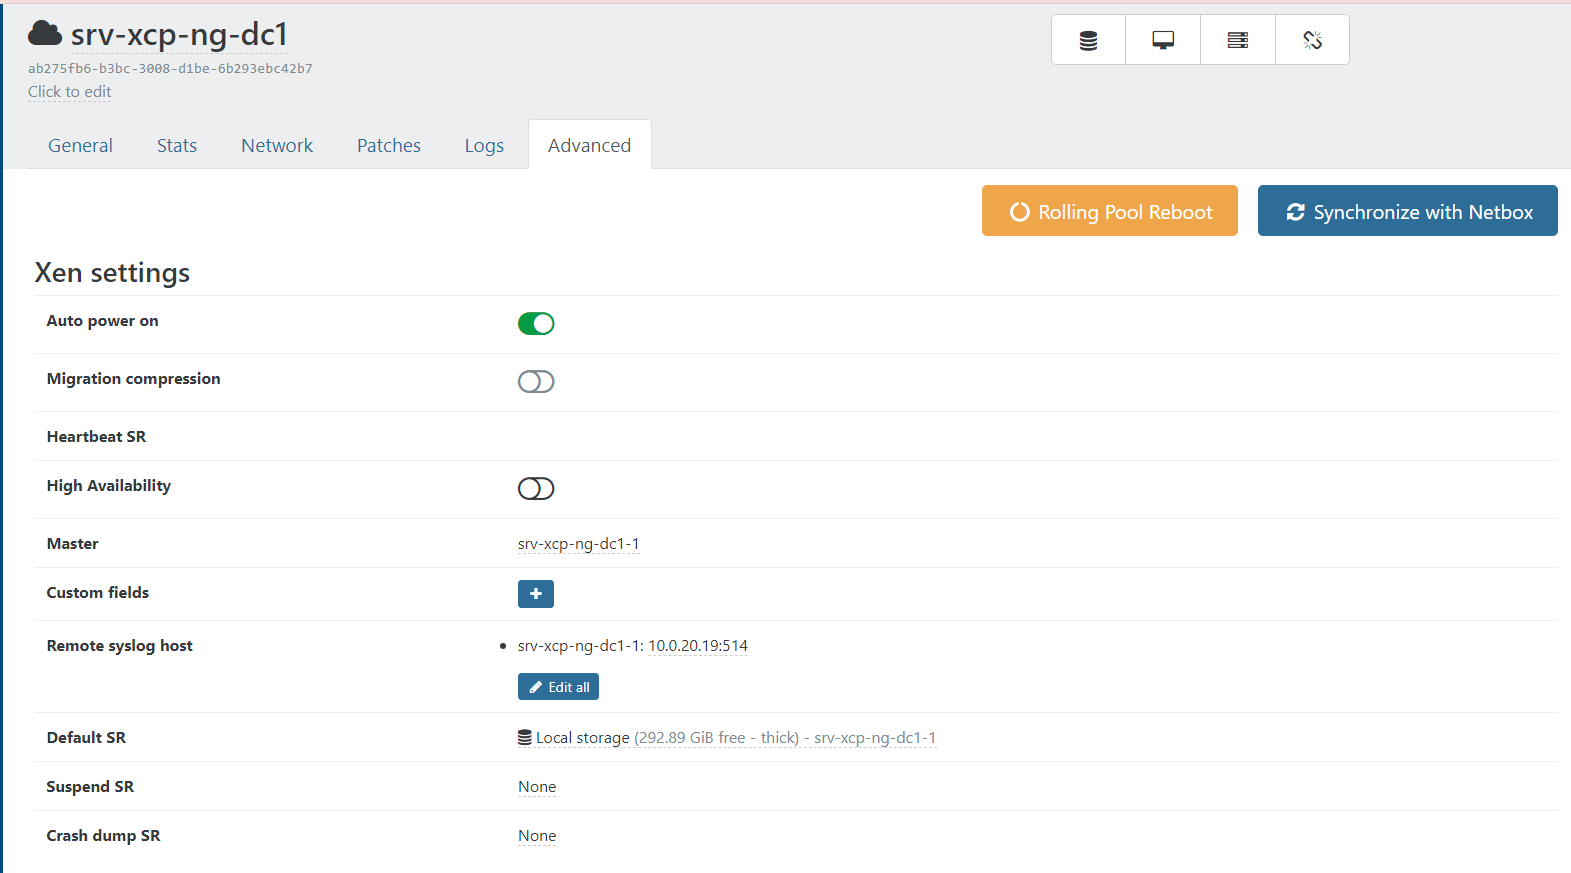Click the master host srv-xcp-ng-dc1-1 link

(x=578, y=544)
